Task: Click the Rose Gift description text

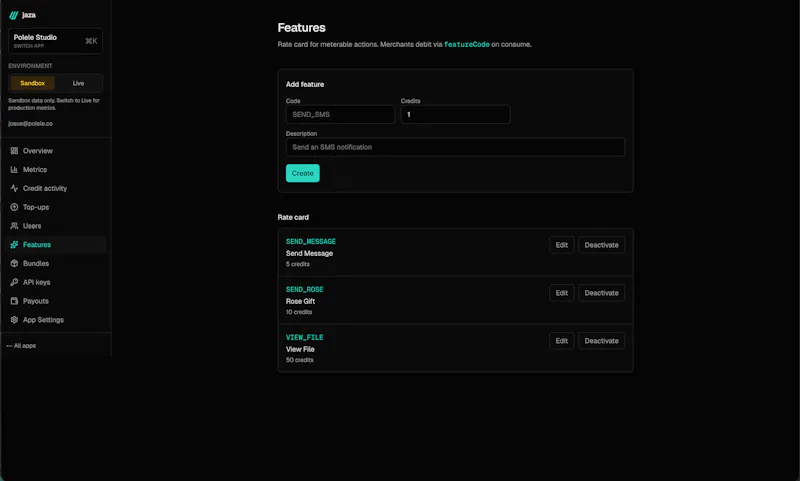Action: coord(301,301)
